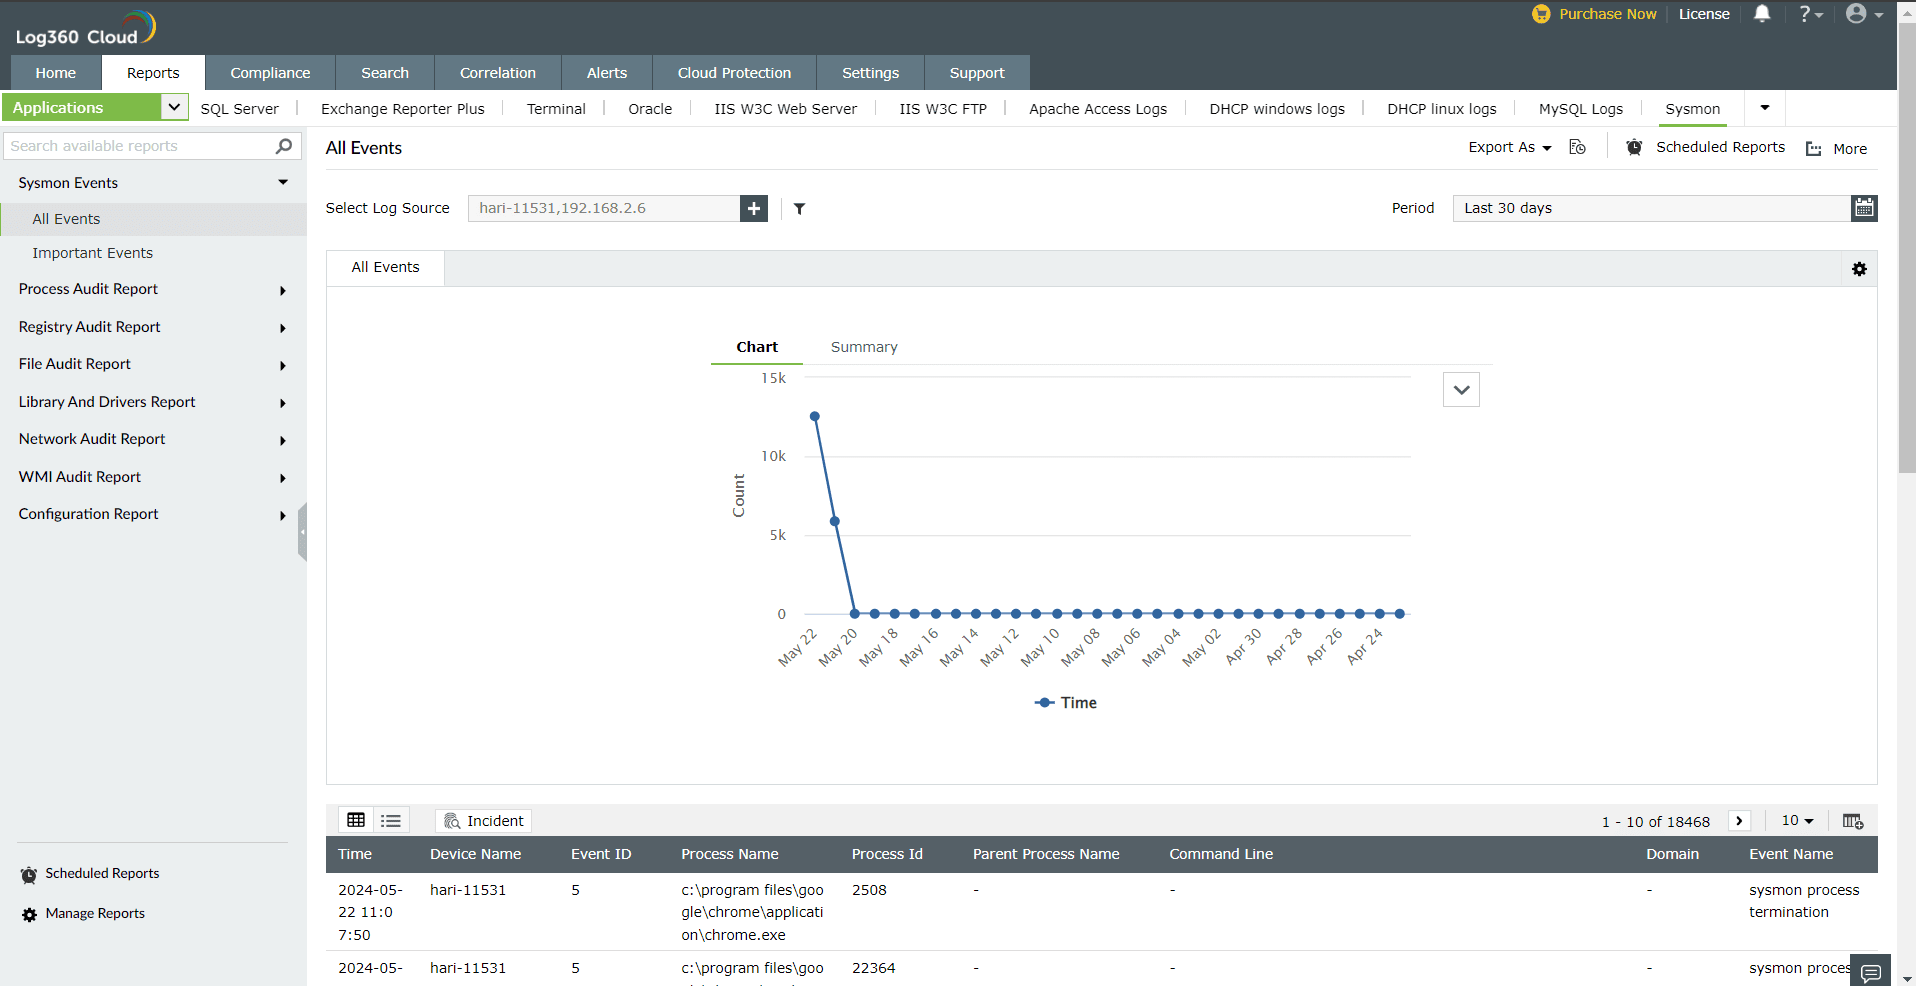Select grid view for the events table
Image resolution: width=1916 pixels, height=986 pixels.
coord(355,820)
